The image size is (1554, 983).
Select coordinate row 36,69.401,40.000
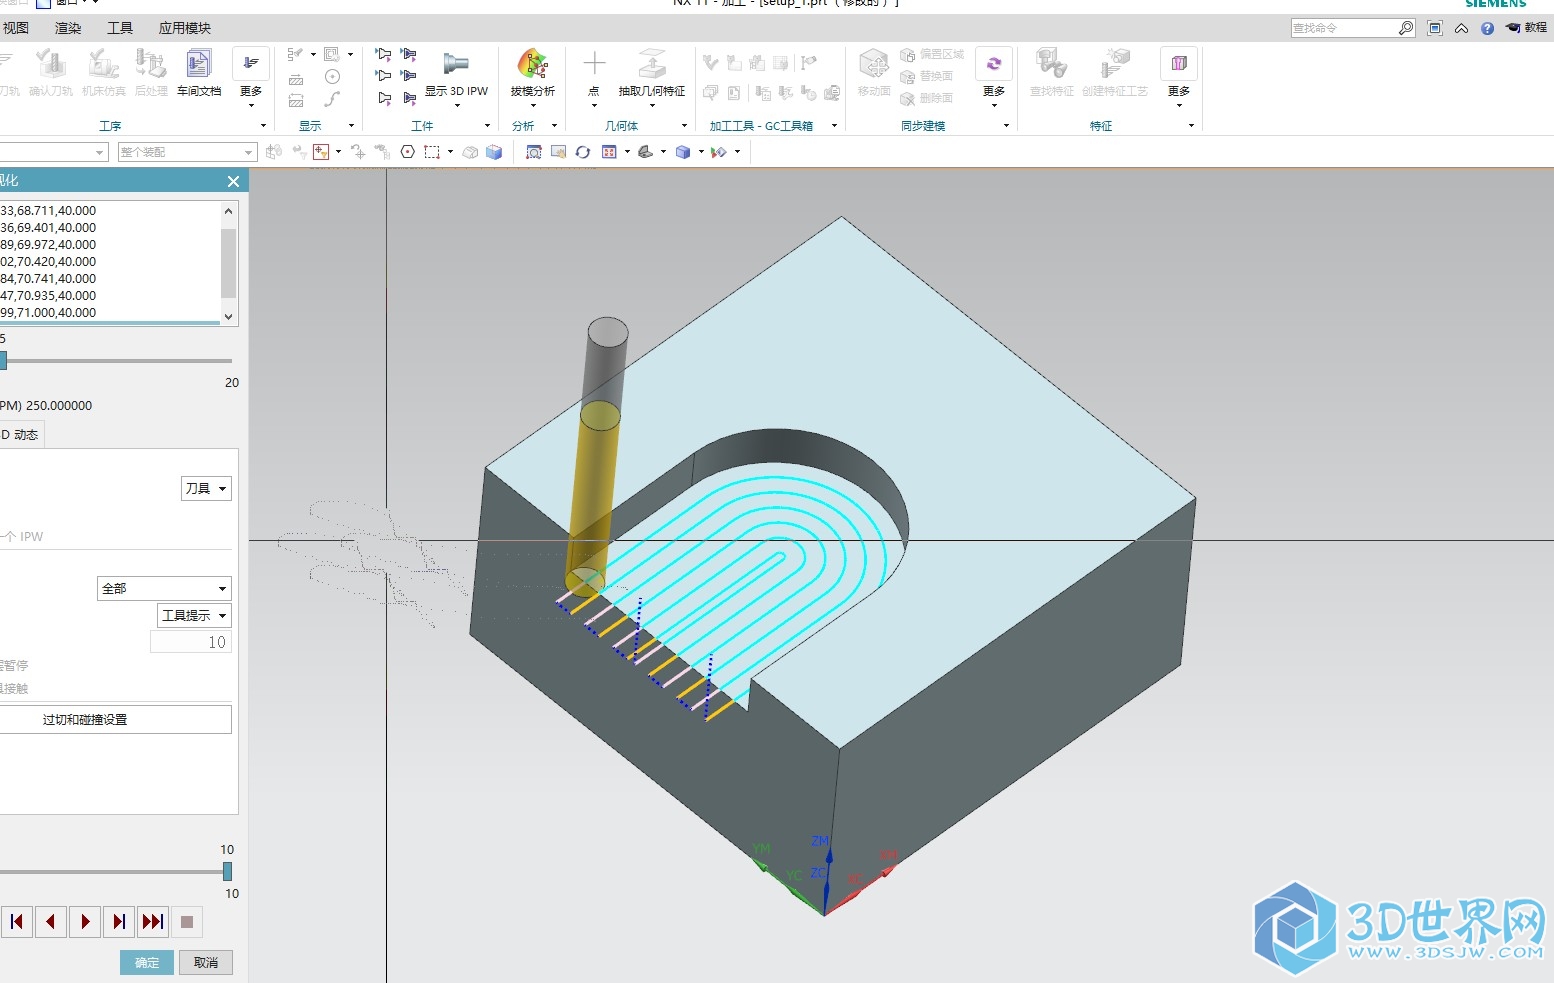(x=109, y=228)
